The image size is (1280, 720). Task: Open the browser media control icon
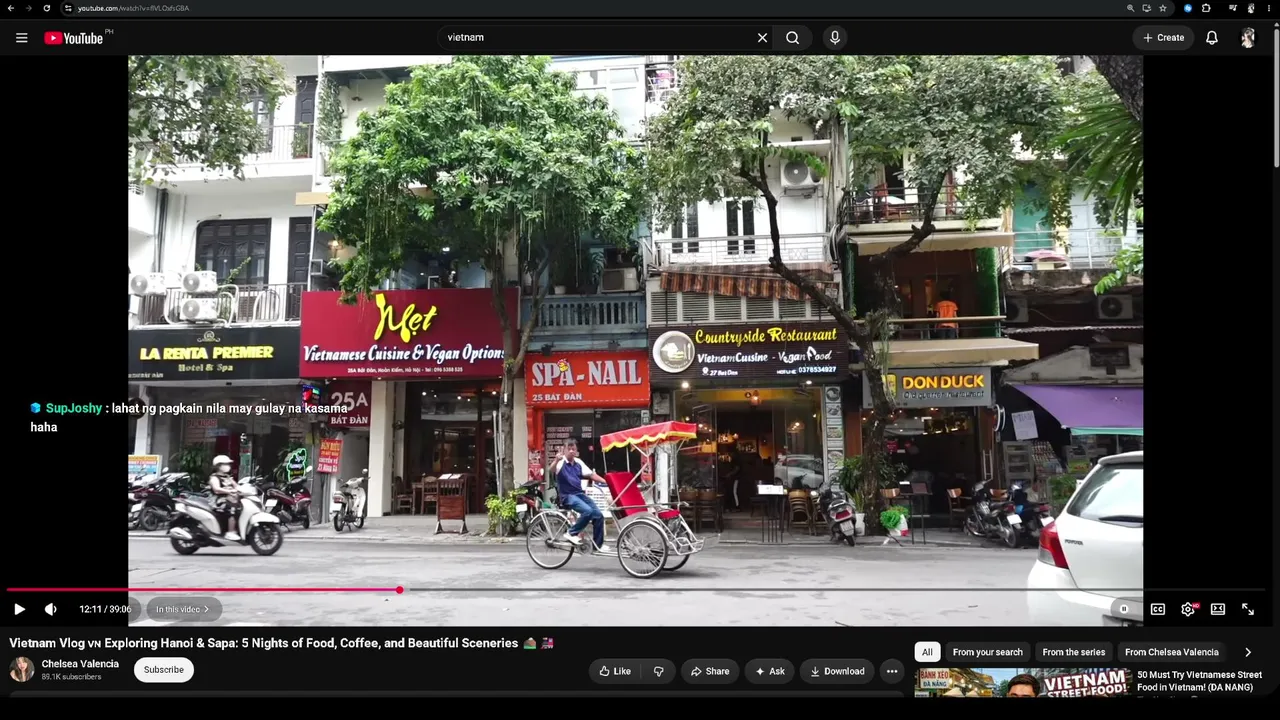pyautogui.click(x=1233, y=8)
